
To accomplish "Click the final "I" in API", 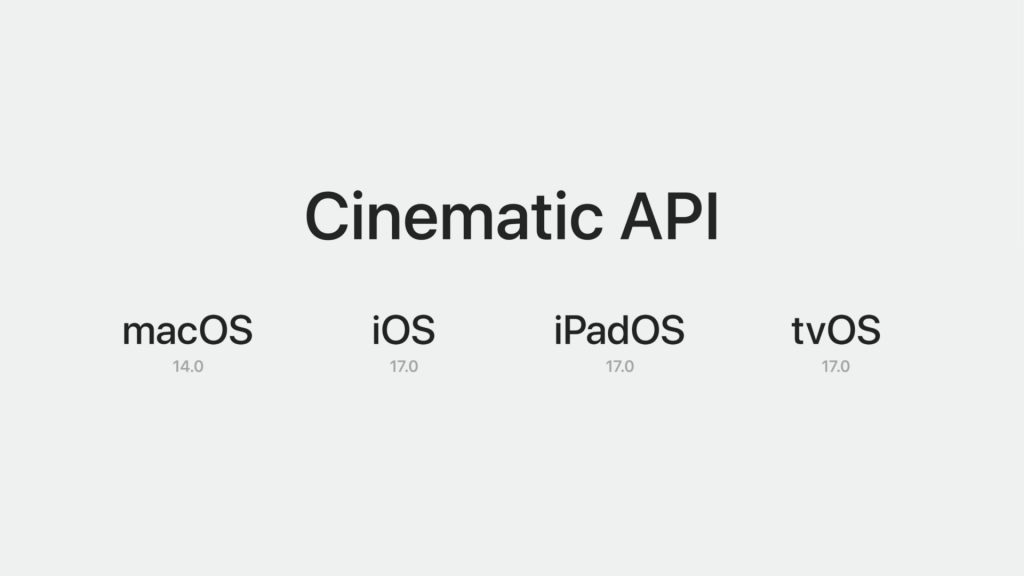I will (711, 217).
